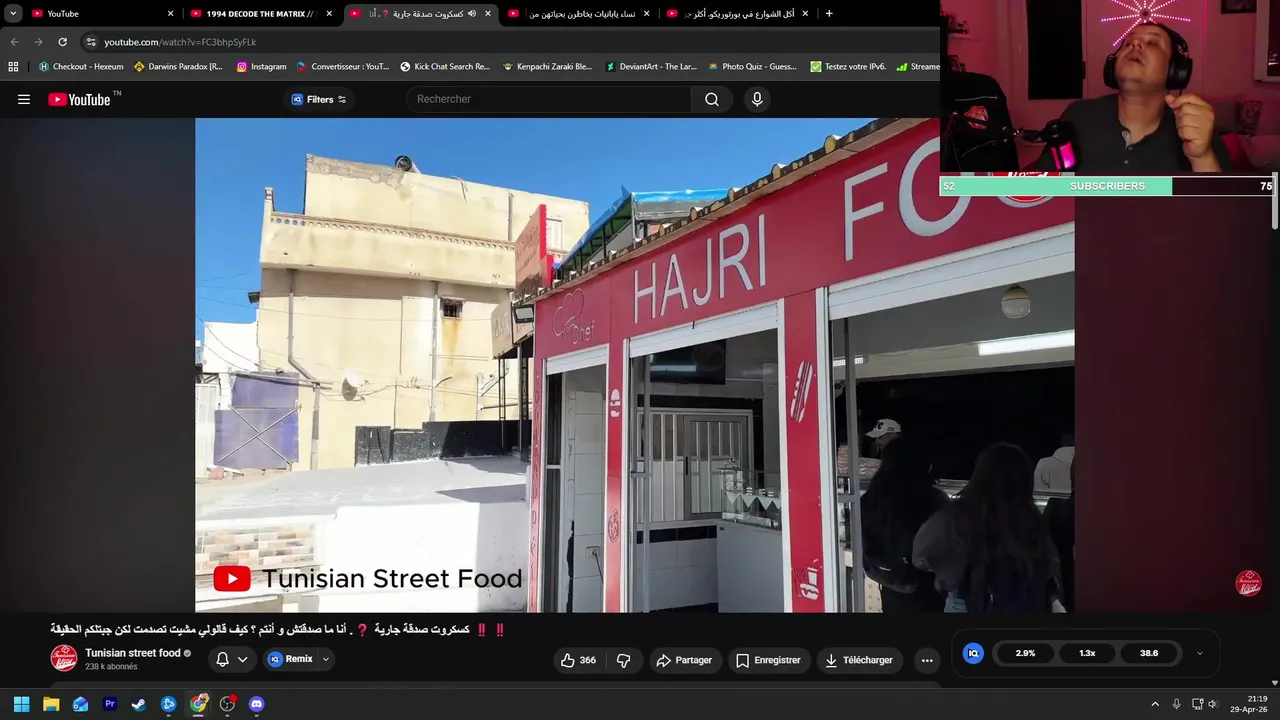Viewport: 1280px width, 720px height.
Task: Click the Rechercher search input field
Action: click(x=548, y=99)
